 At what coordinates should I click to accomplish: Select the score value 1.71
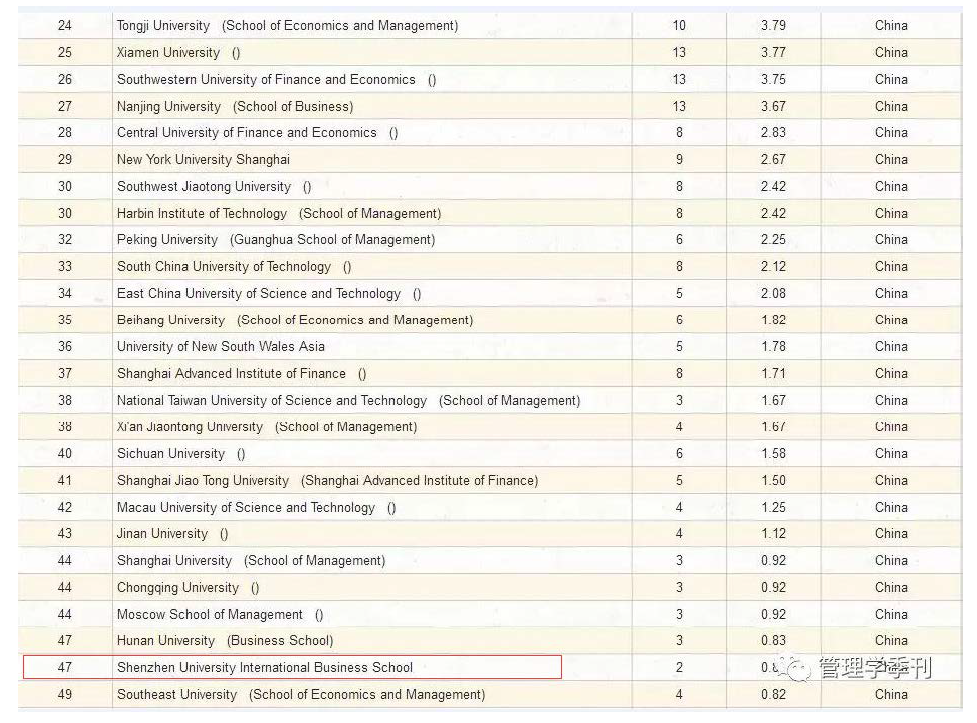click(x=773, y=373)
